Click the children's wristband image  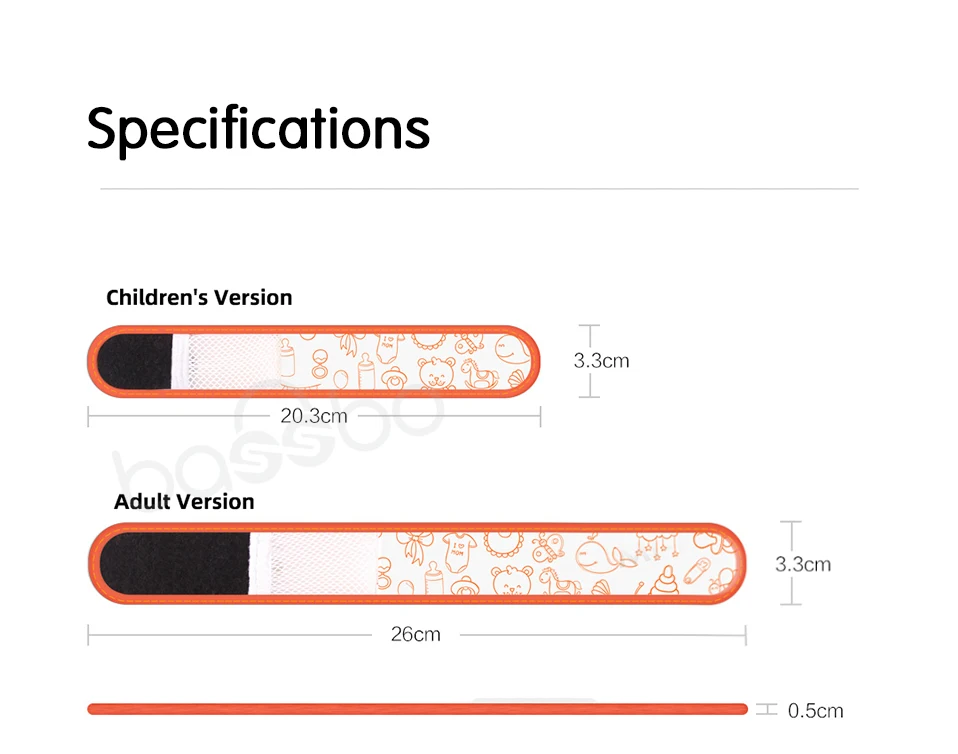313,361
